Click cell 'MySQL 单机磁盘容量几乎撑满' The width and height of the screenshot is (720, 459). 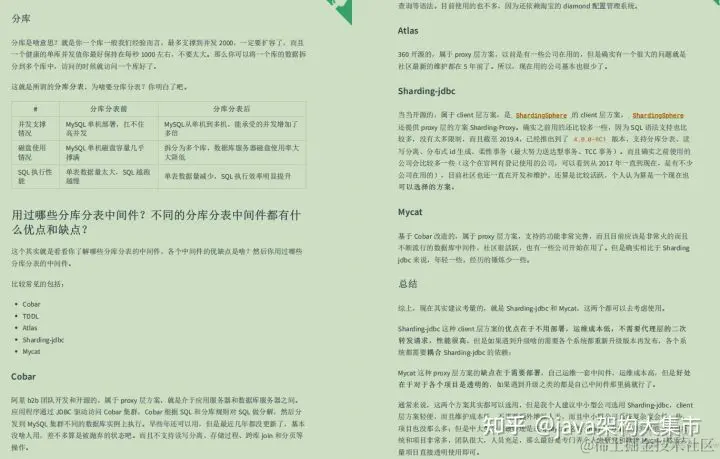tap(109, 152)
